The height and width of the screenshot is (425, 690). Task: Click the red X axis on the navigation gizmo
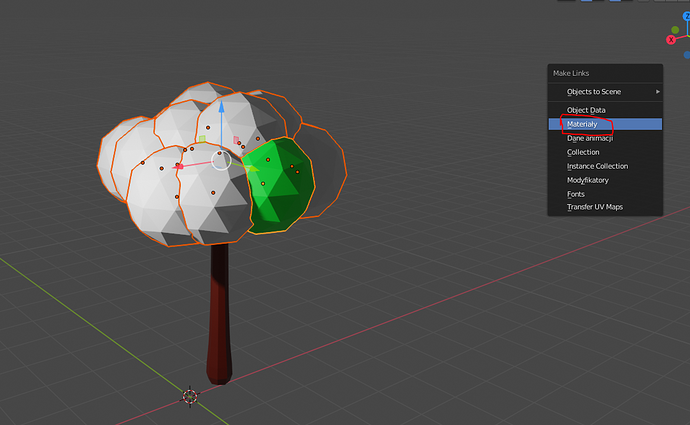click(x=671, y=40)
